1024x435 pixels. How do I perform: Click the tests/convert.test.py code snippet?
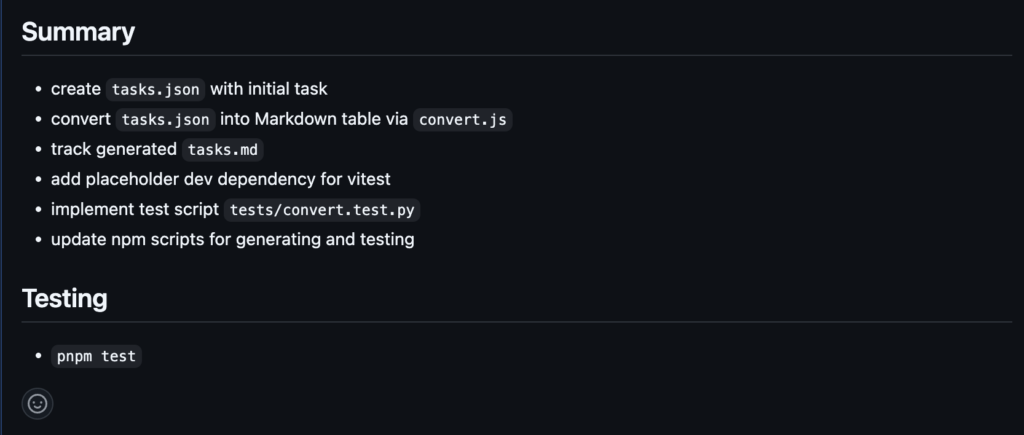tap(322, 210)
